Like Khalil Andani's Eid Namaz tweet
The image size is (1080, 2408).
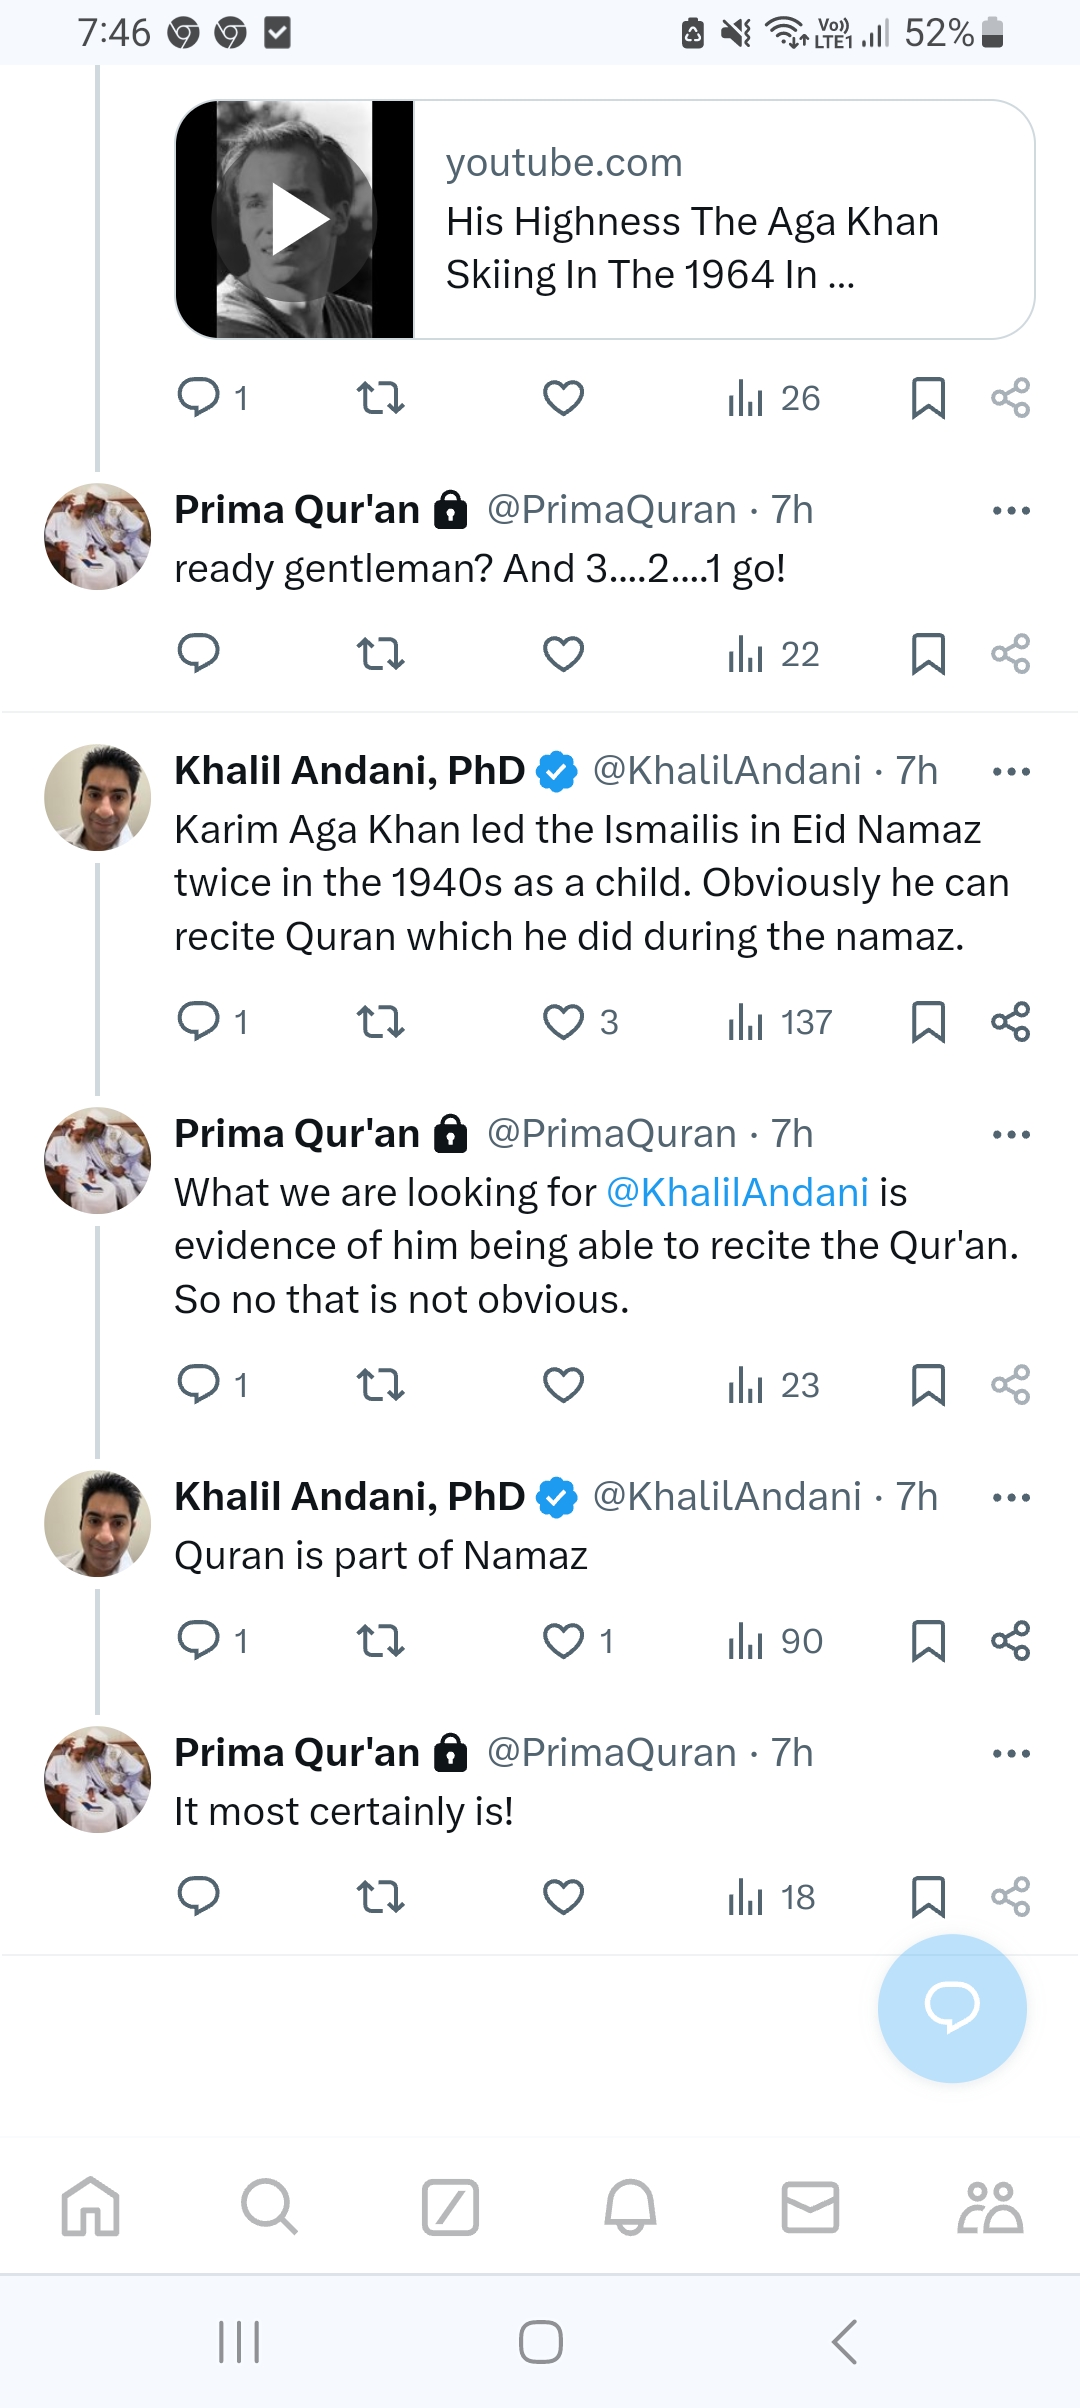[563, 1022]
